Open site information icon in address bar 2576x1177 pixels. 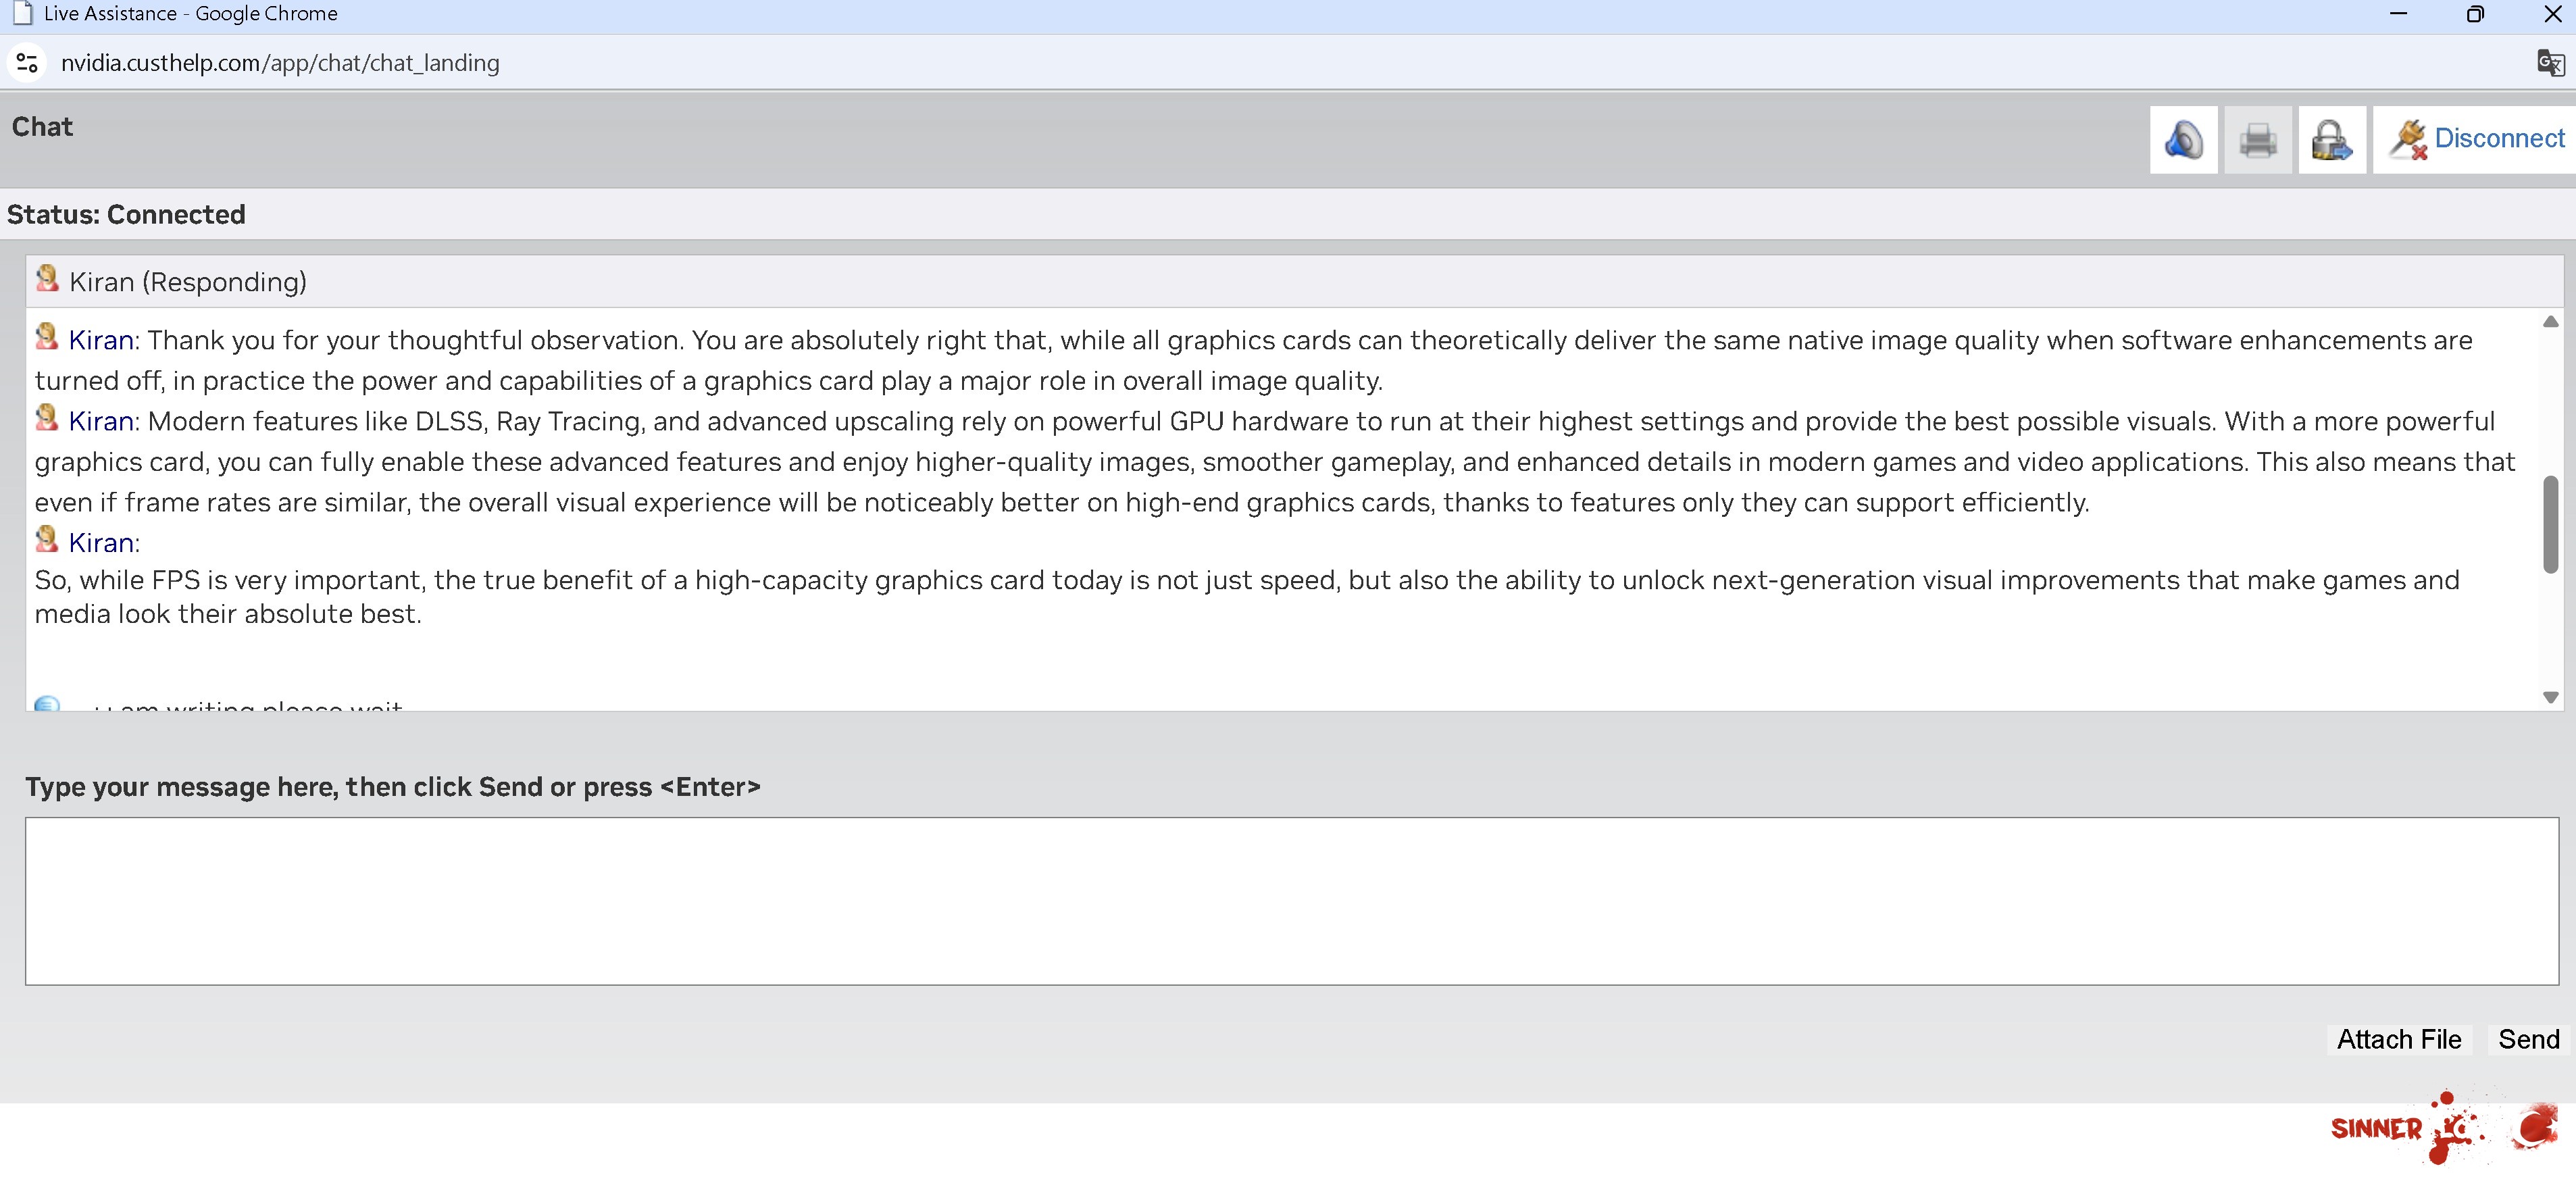[x=27, y=63]
